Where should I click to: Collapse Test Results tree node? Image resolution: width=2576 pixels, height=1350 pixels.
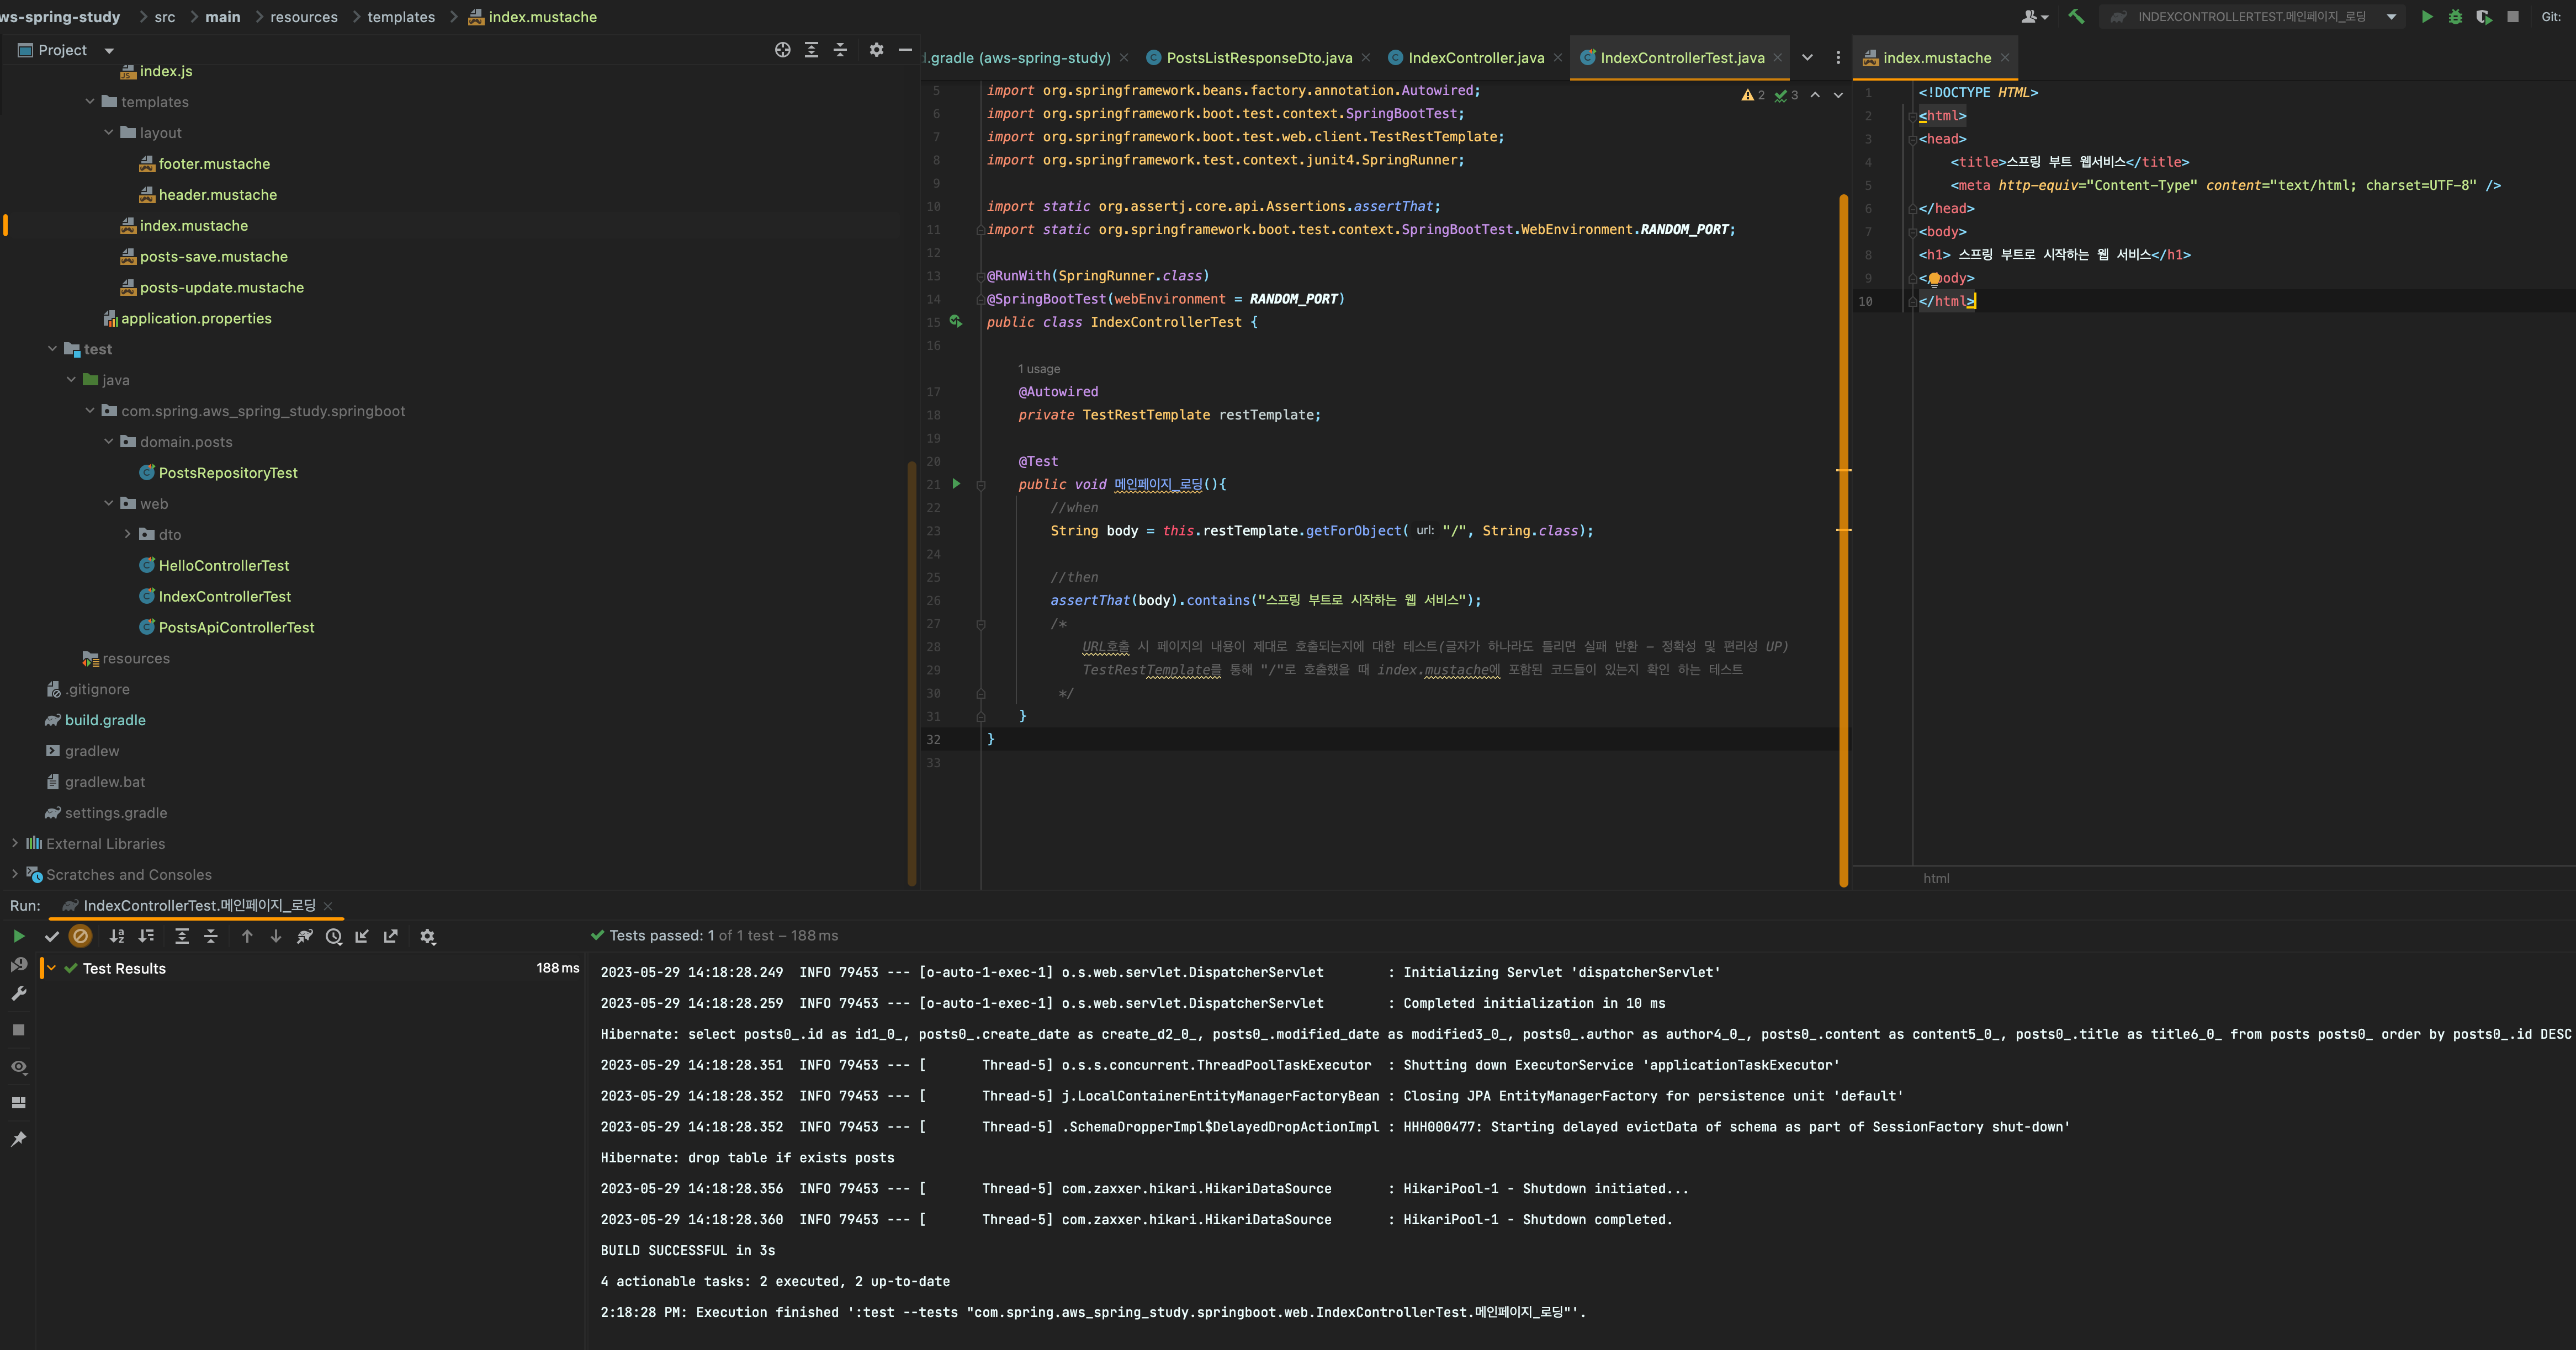click(51, 968)
